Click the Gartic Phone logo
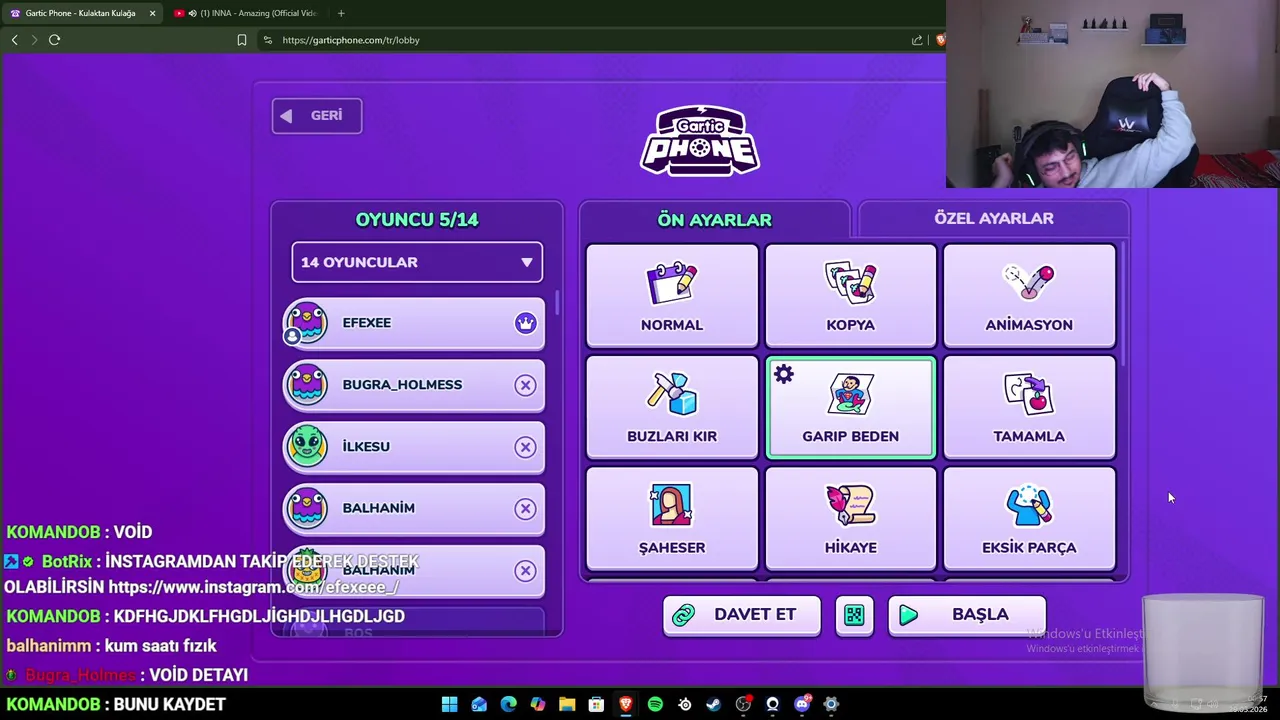1280x720 pixels. pos(700,141)
